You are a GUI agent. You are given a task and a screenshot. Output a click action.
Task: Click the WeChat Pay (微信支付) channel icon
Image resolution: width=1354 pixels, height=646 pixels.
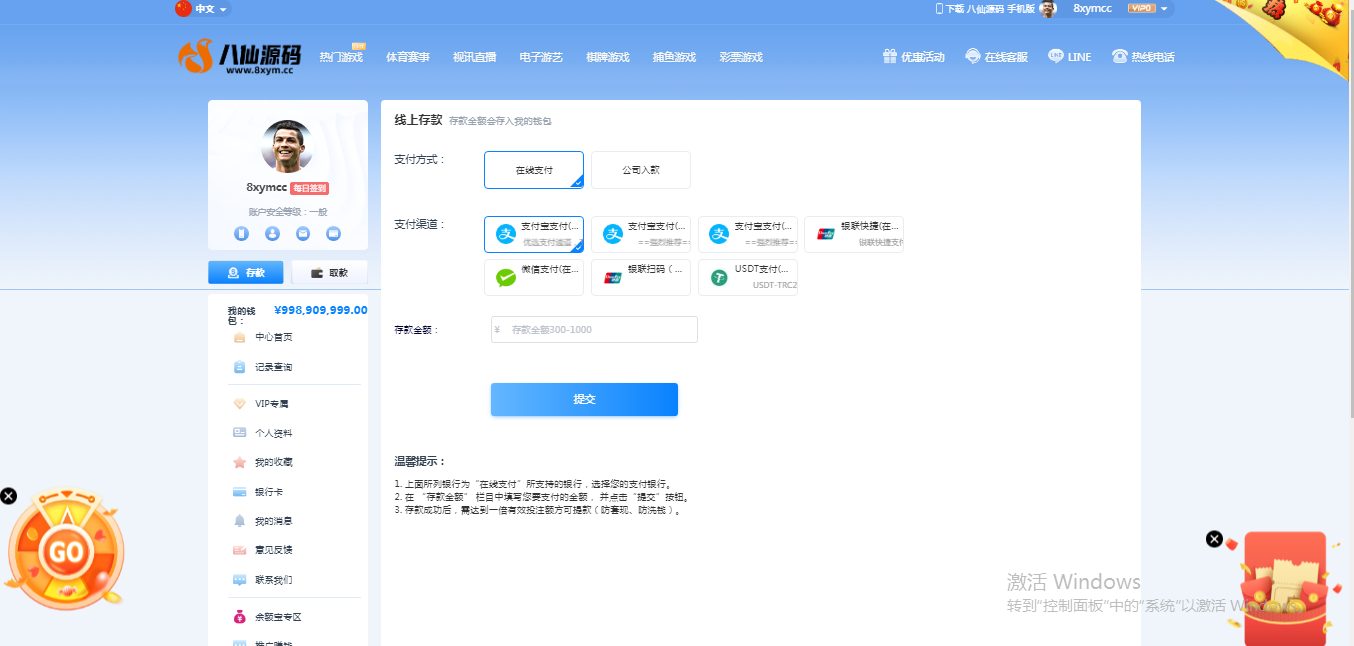pyautogui.click(x=506, y=278)
